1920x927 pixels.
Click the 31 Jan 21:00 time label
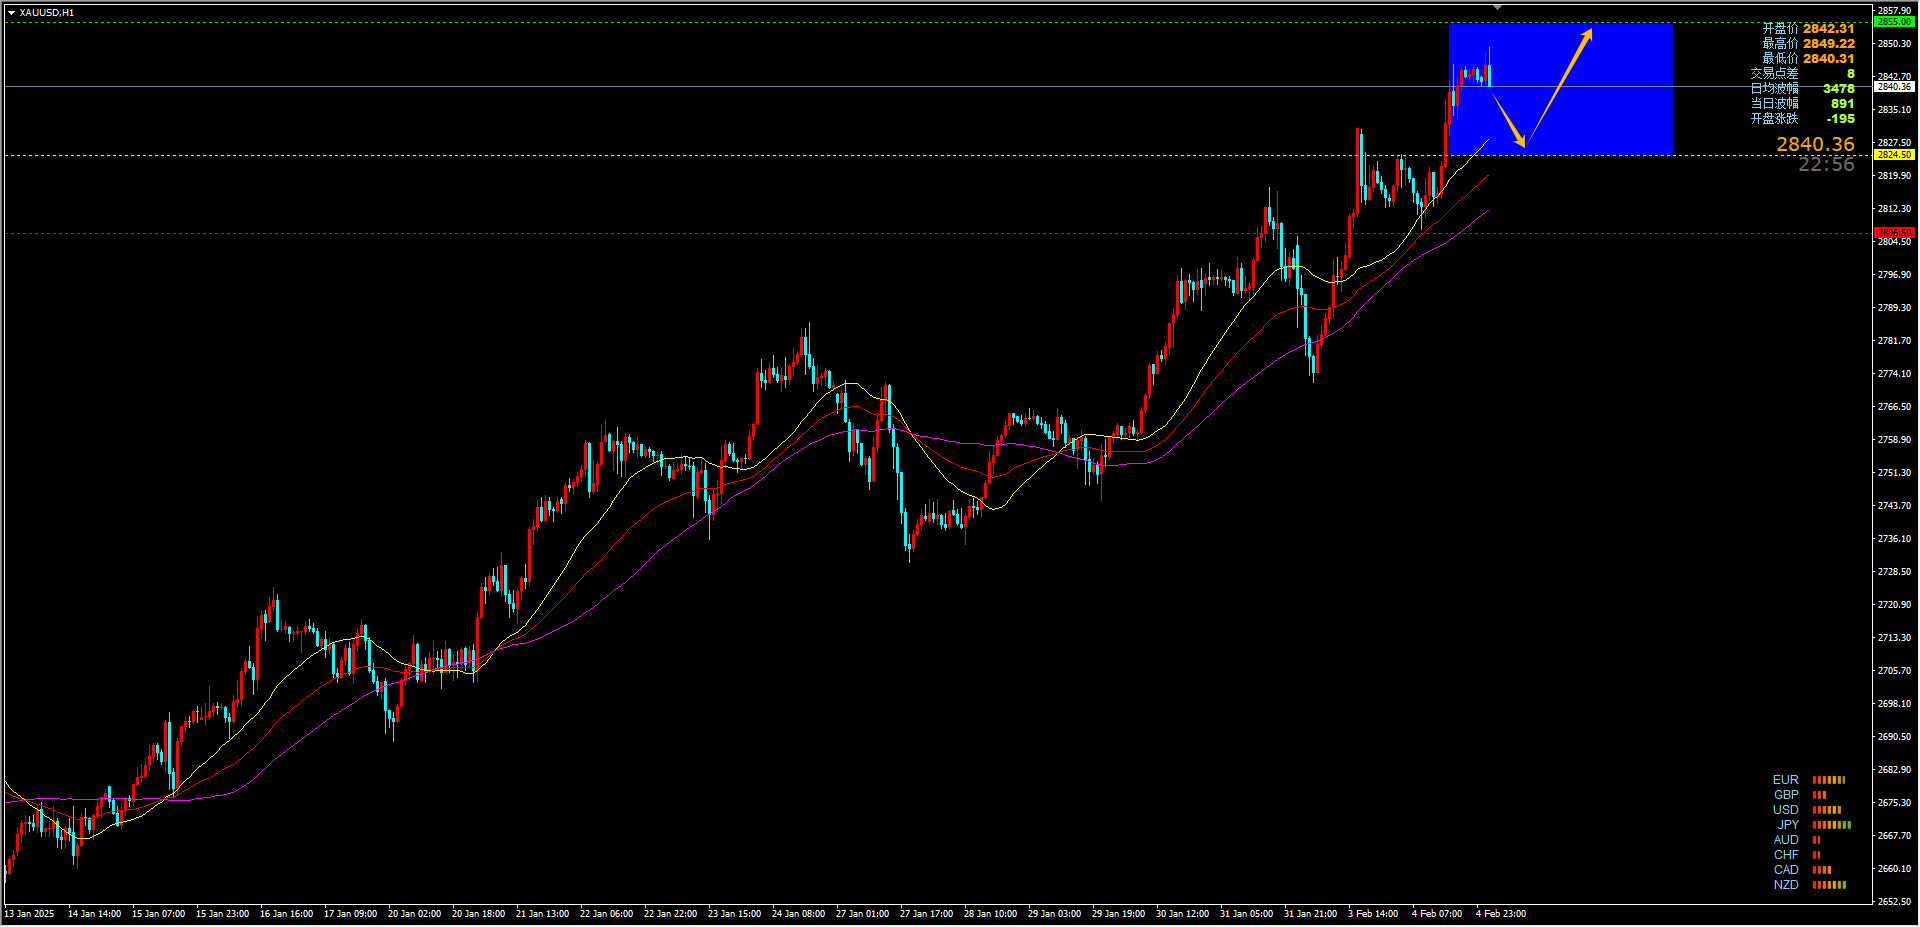click(x=1310, y=914)
